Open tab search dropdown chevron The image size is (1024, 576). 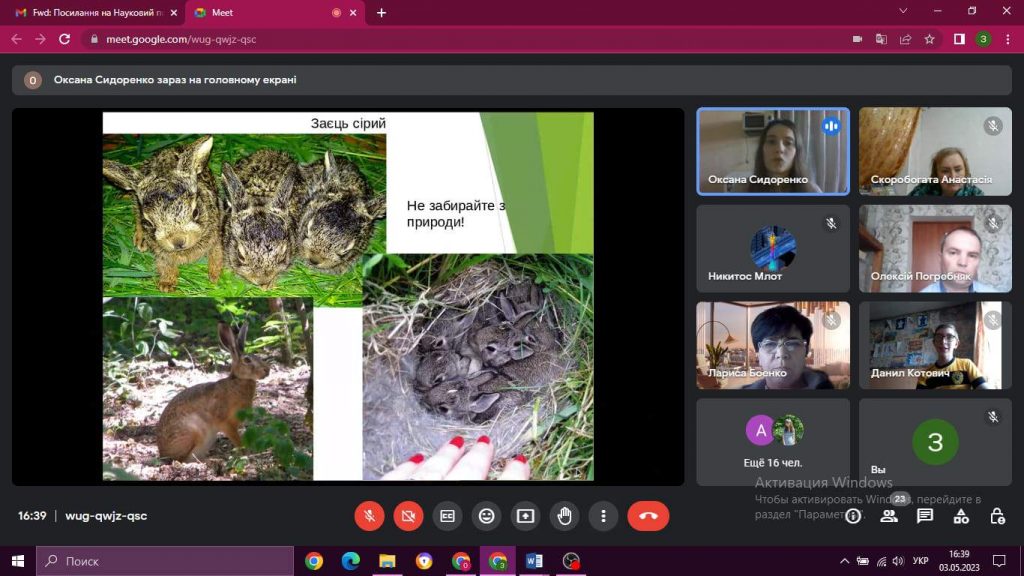click(x=903, y=11)
